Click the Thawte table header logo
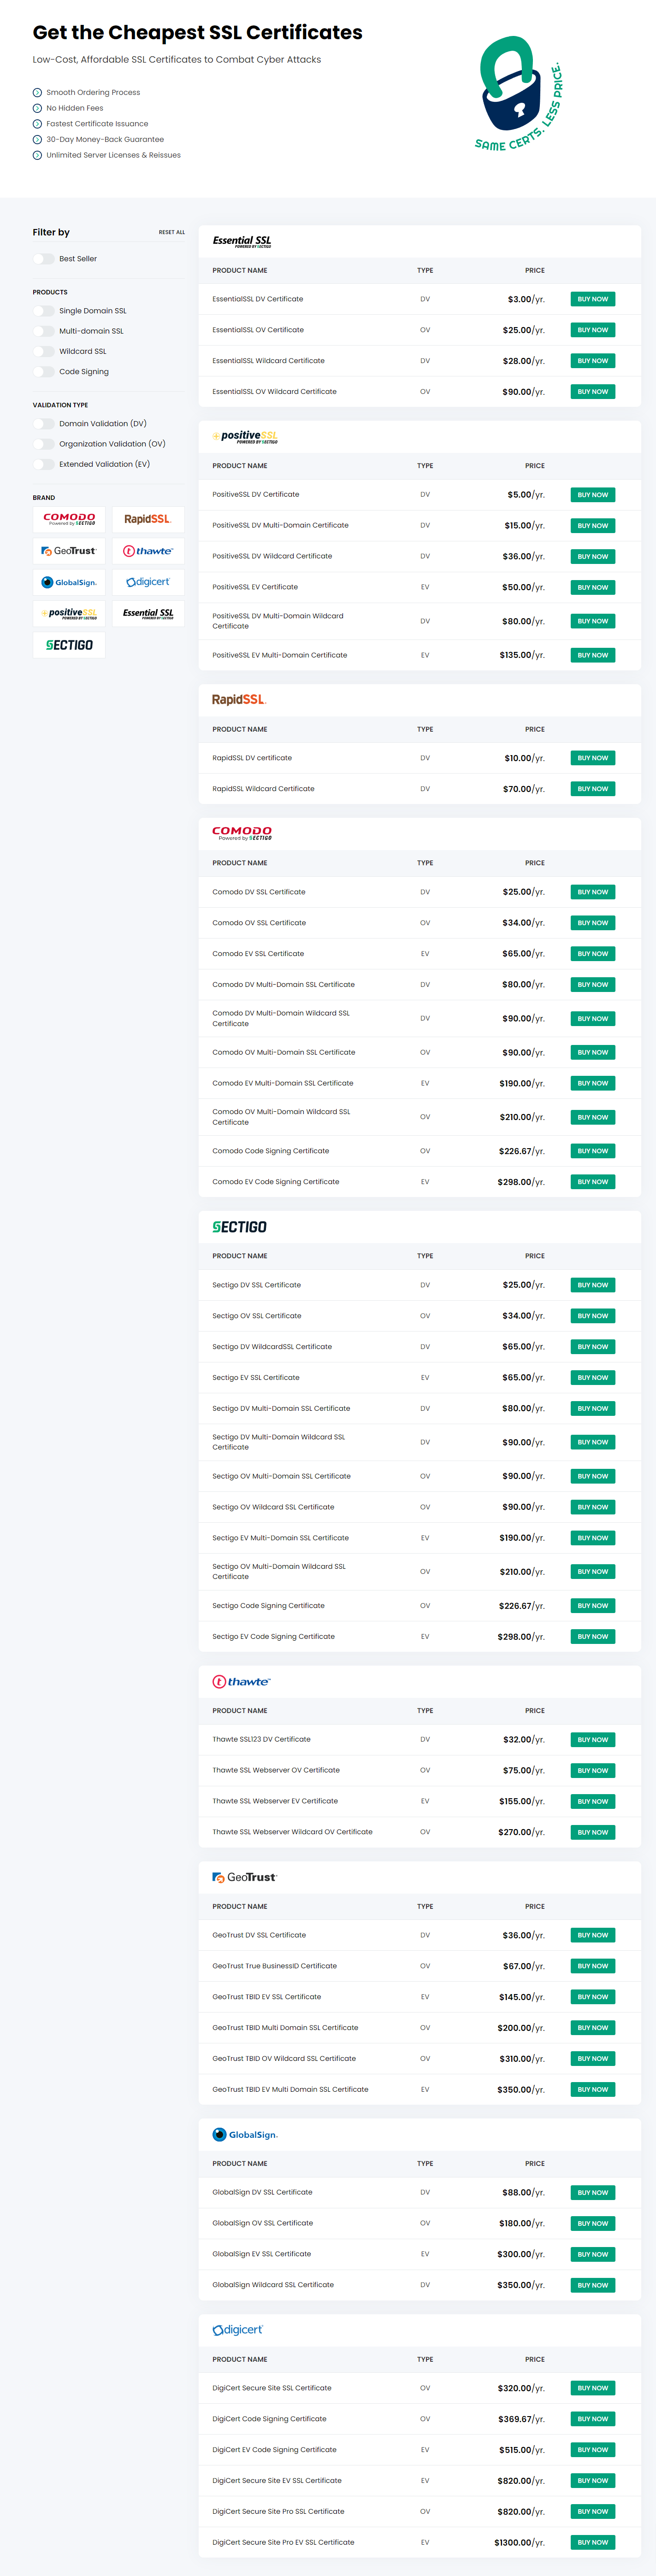The width and height of the screenshot is (656, 2576). point(241,1682)
